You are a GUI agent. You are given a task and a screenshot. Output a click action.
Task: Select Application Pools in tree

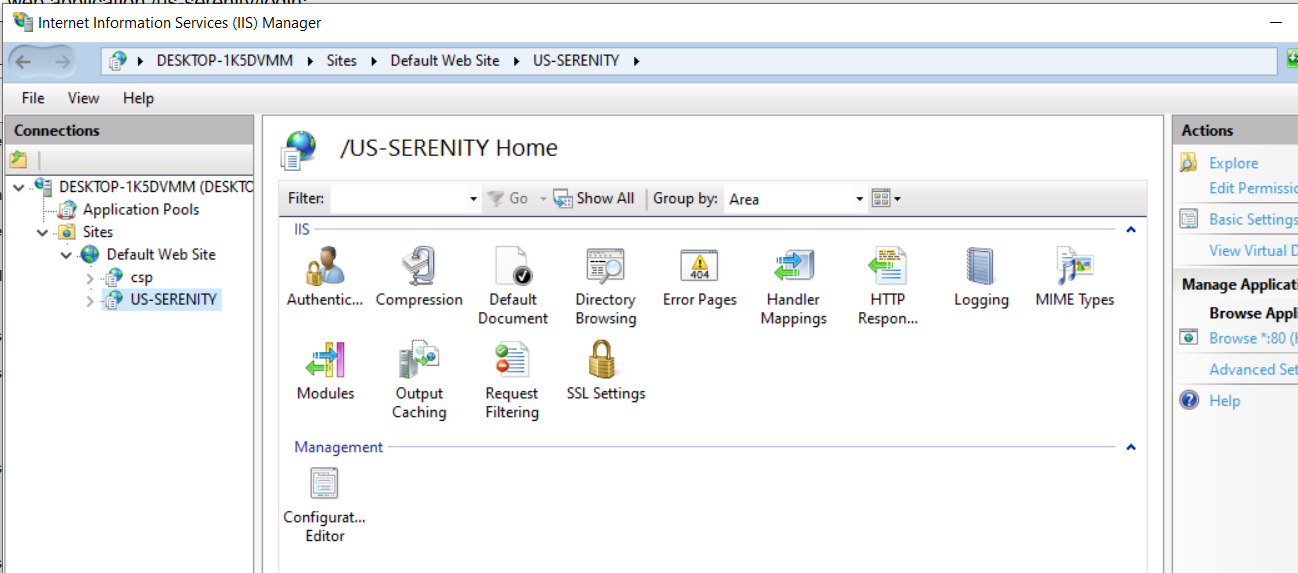(141, 209)
